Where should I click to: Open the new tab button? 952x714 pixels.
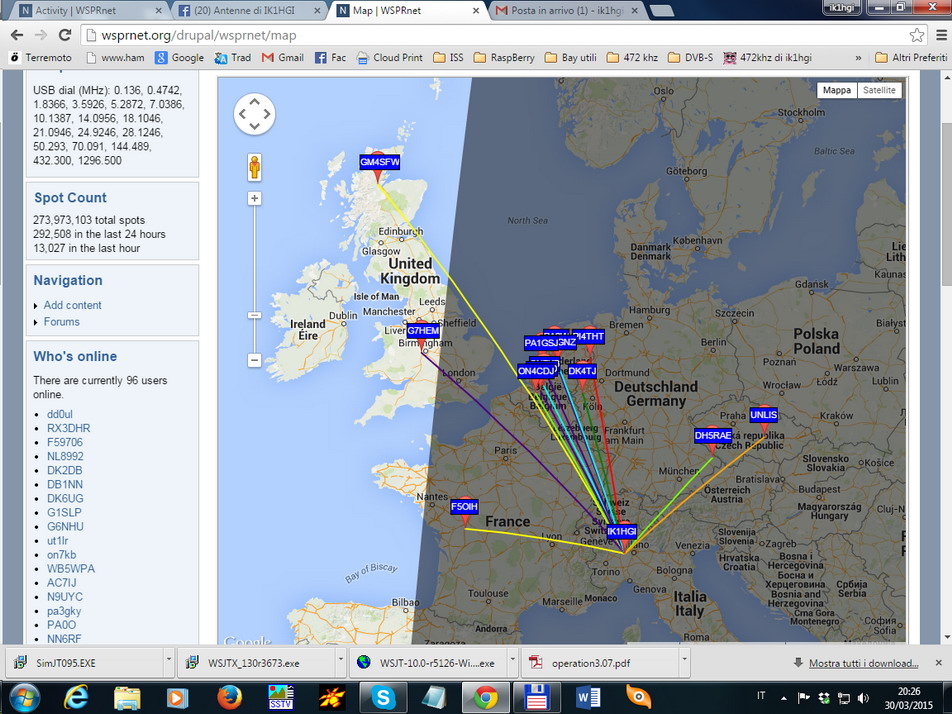pyautogui.click(x=661, y=10)
